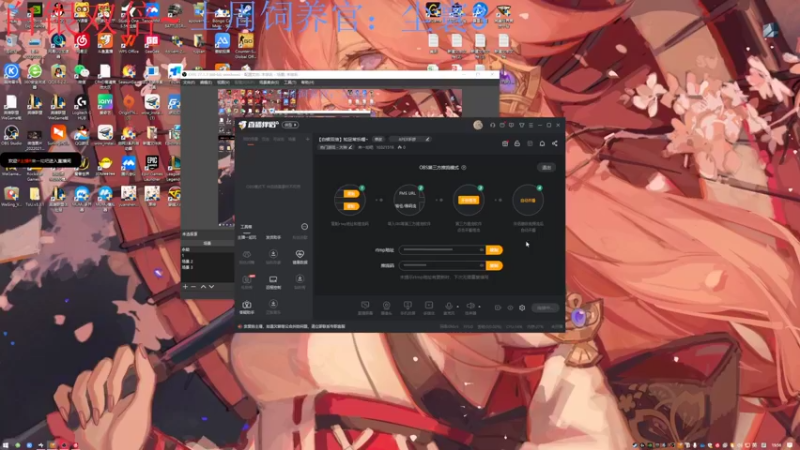Click rtmp address input field
The height and width of the screenshot is (450, 800).
point(442,250)
